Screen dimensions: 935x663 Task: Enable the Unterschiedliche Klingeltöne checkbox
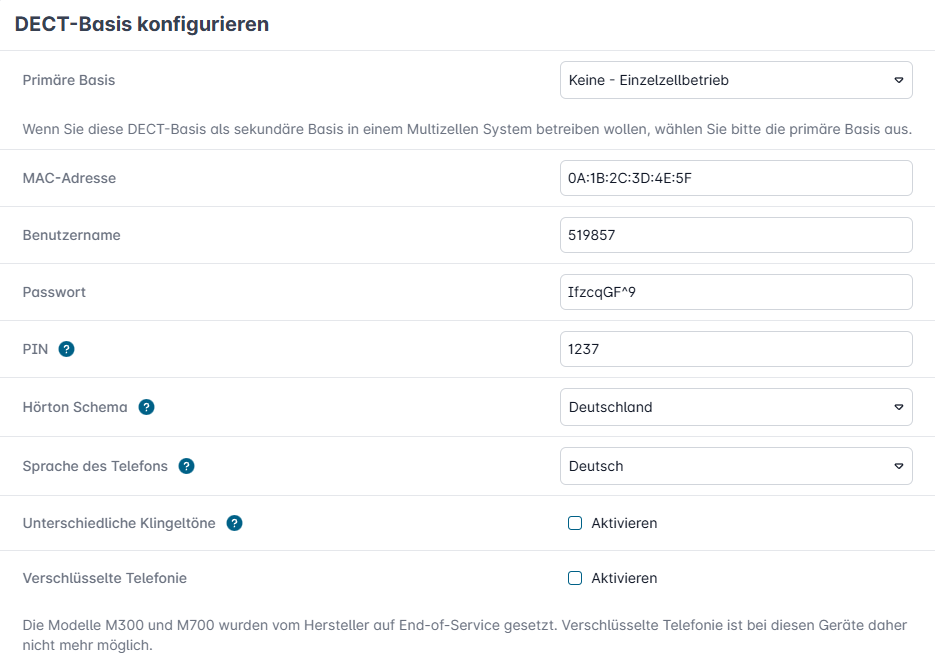tap(575, 523)
